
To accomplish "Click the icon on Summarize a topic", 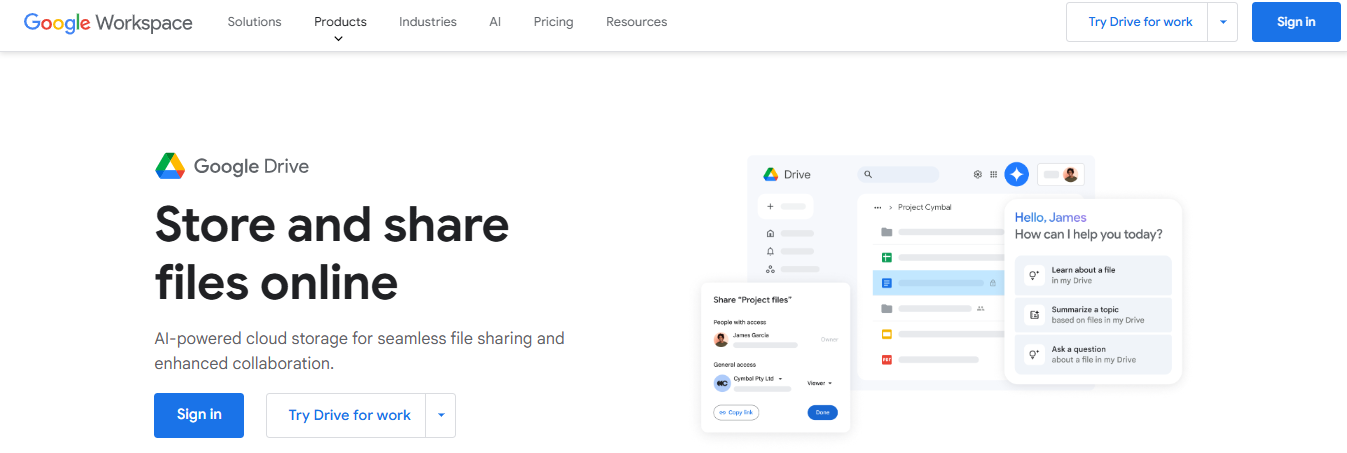I will click(x=1034, y=315).
